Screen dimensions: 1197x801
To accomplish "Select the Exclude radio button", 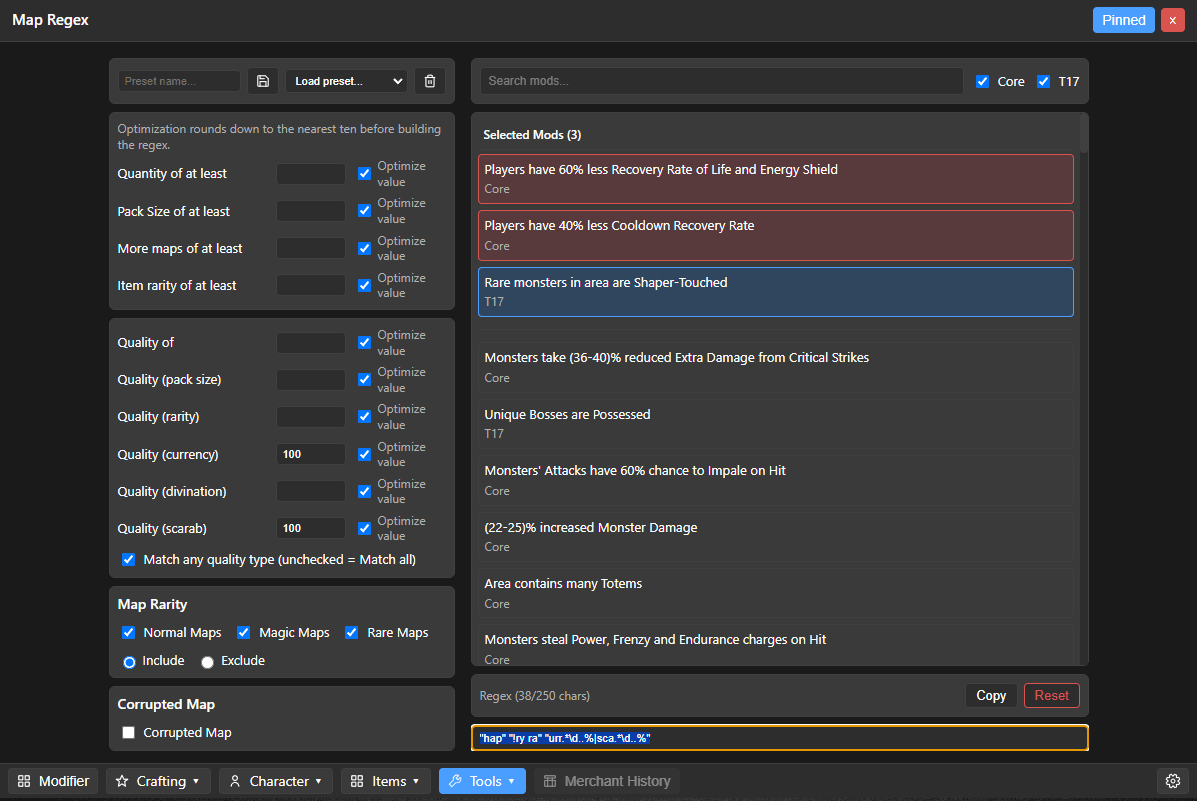I will 207,662.
